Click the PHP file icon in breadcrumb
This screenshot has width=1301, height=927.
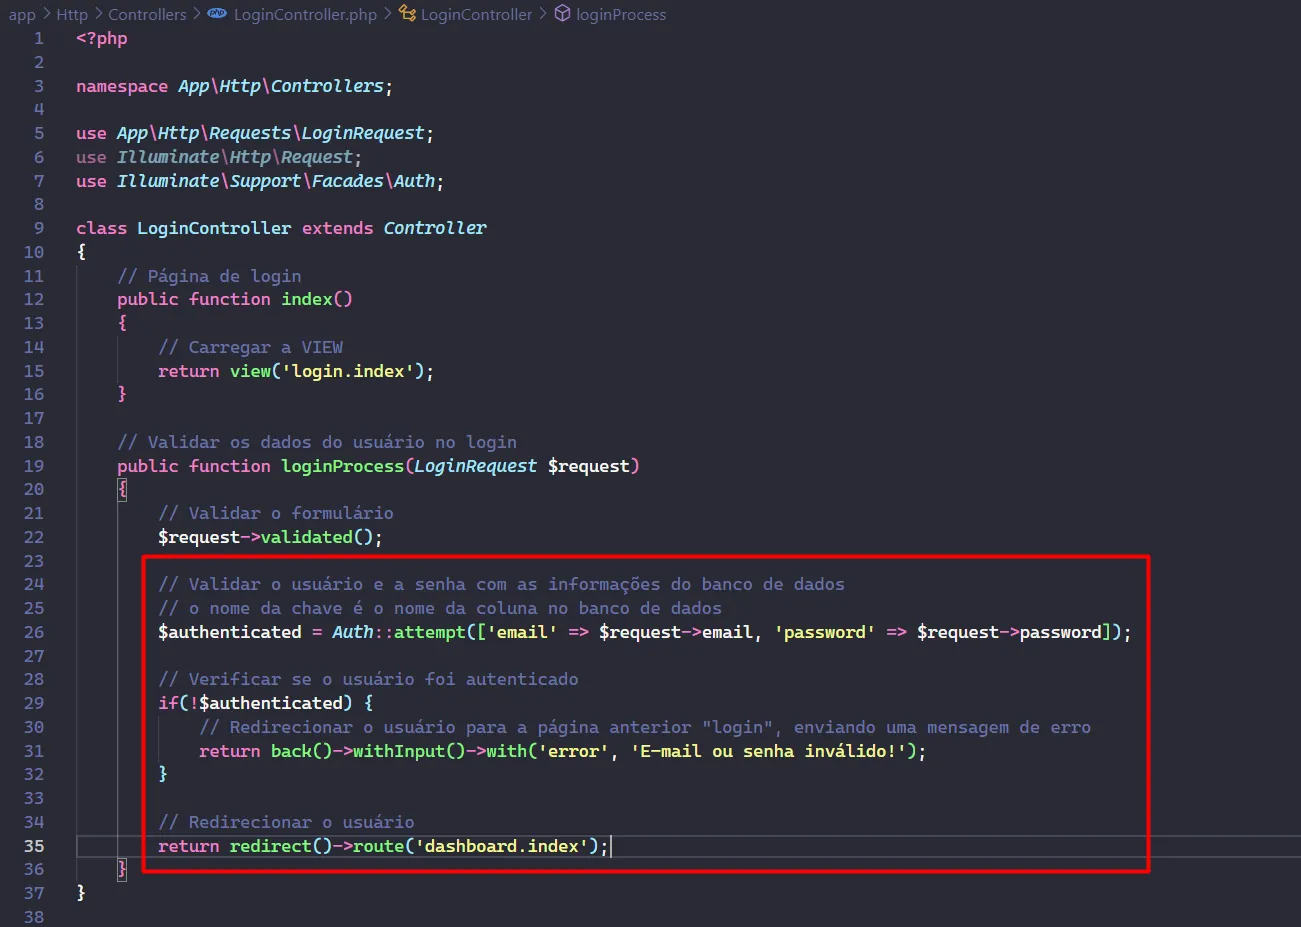216,14
